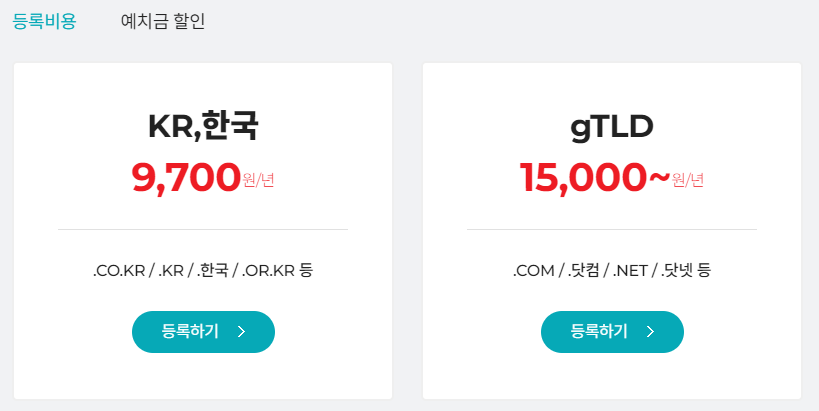Screen dimensions: 819x411
Task: Select the KR,한국 card heading
Action: pyautogui.click(x=203, y=126)
